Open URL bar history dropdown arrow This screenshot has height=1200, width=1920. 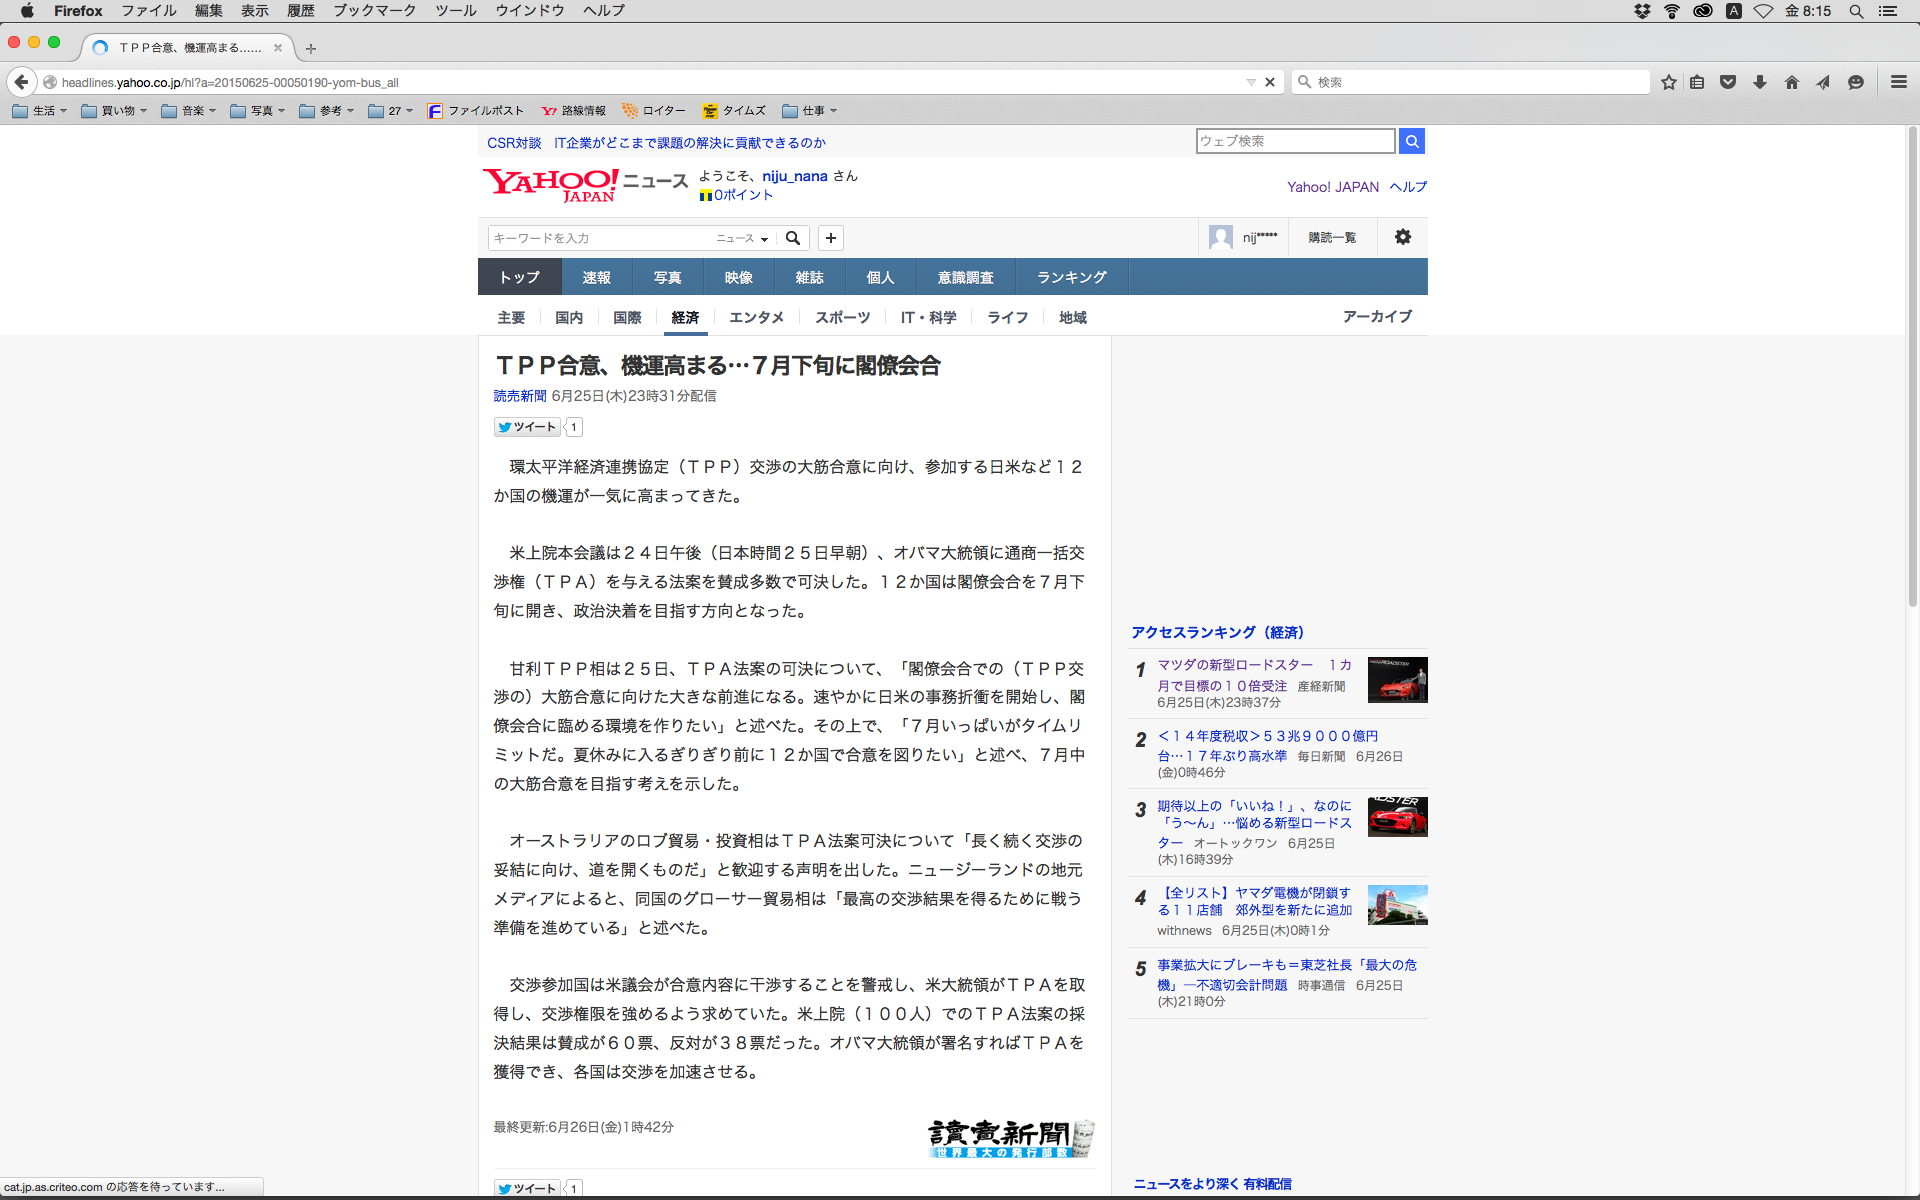(x=1250, y=82)
